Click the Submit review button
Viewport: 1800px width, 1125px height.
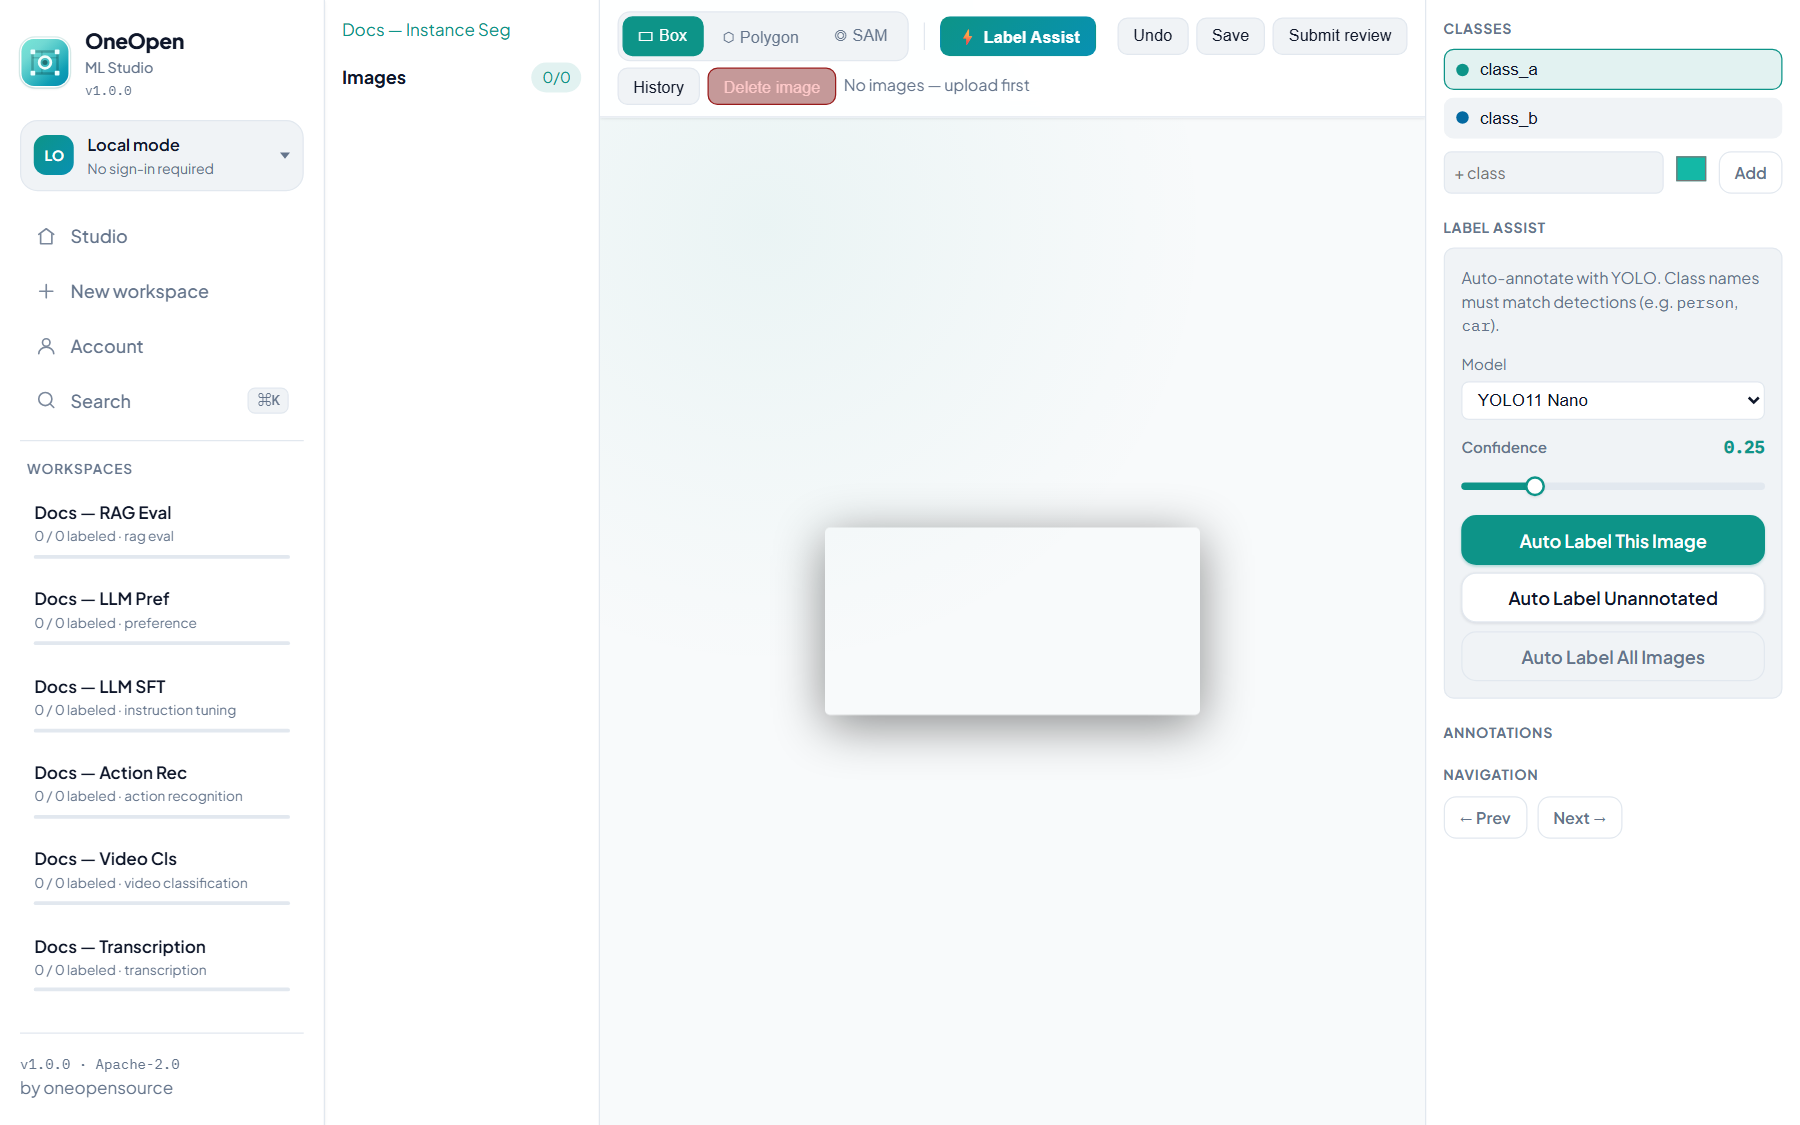1339,36
